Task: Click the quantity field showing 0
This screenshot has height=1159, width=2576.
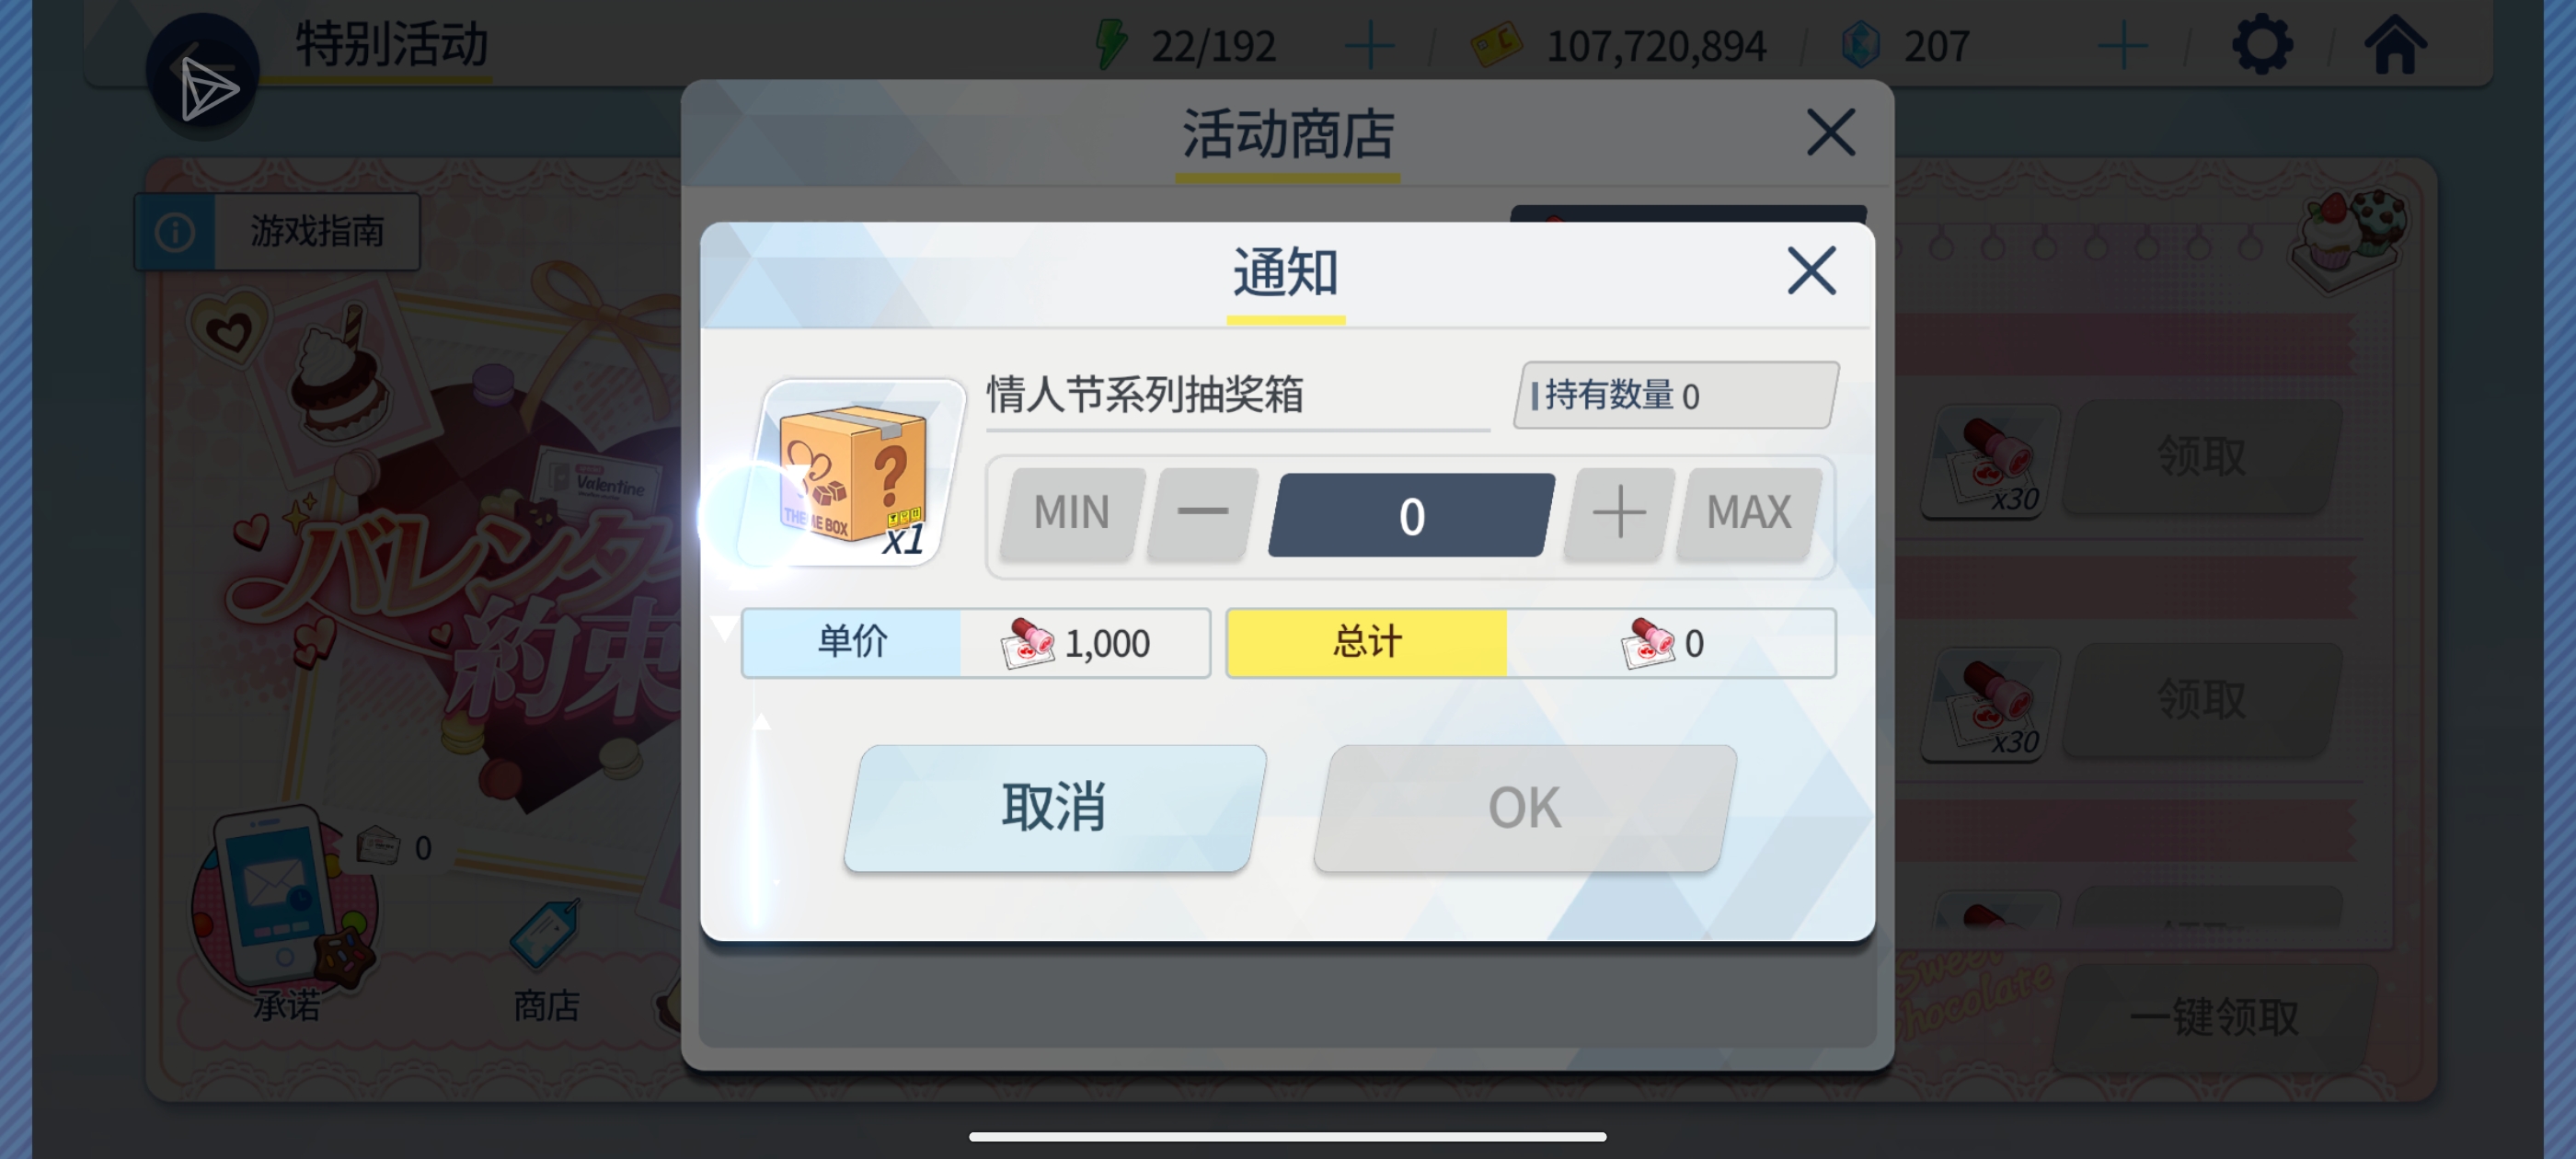Action: pos(1411,515)
